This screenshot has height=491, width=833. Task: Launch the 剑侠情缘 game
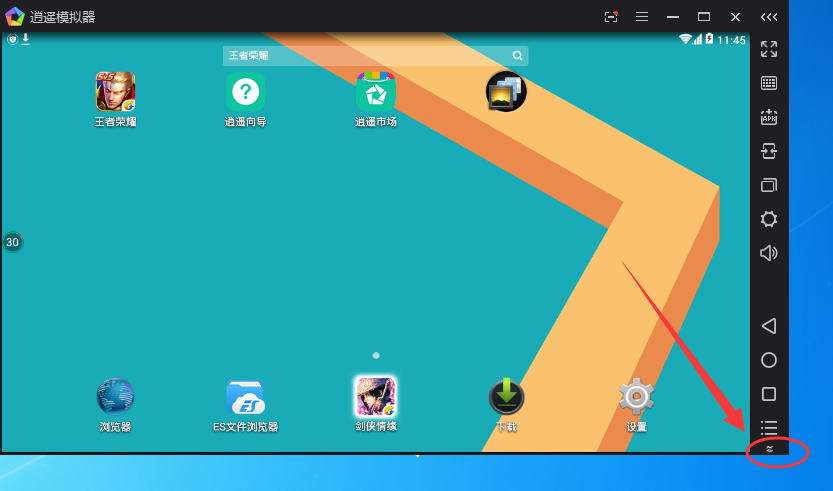coord(376,396)
